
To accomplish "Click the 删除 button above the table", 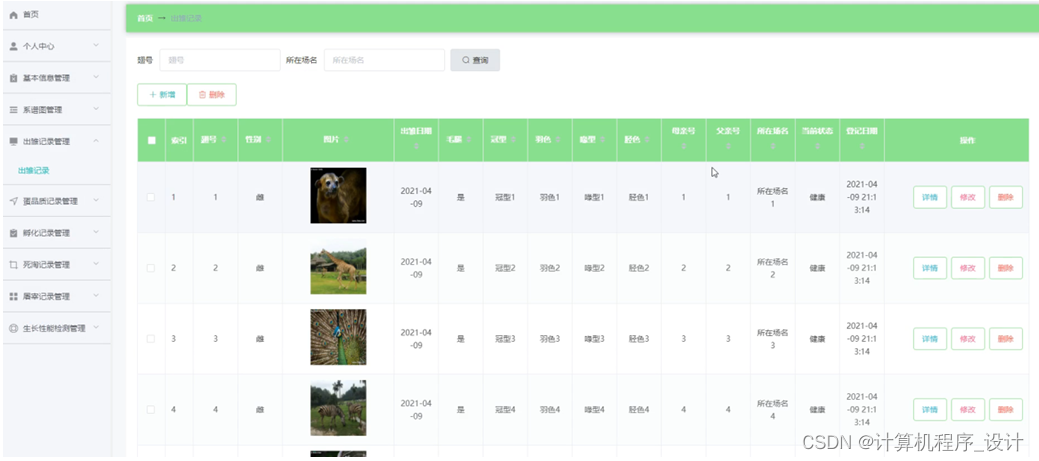I will pyautogui.click(x=212, y=95).
